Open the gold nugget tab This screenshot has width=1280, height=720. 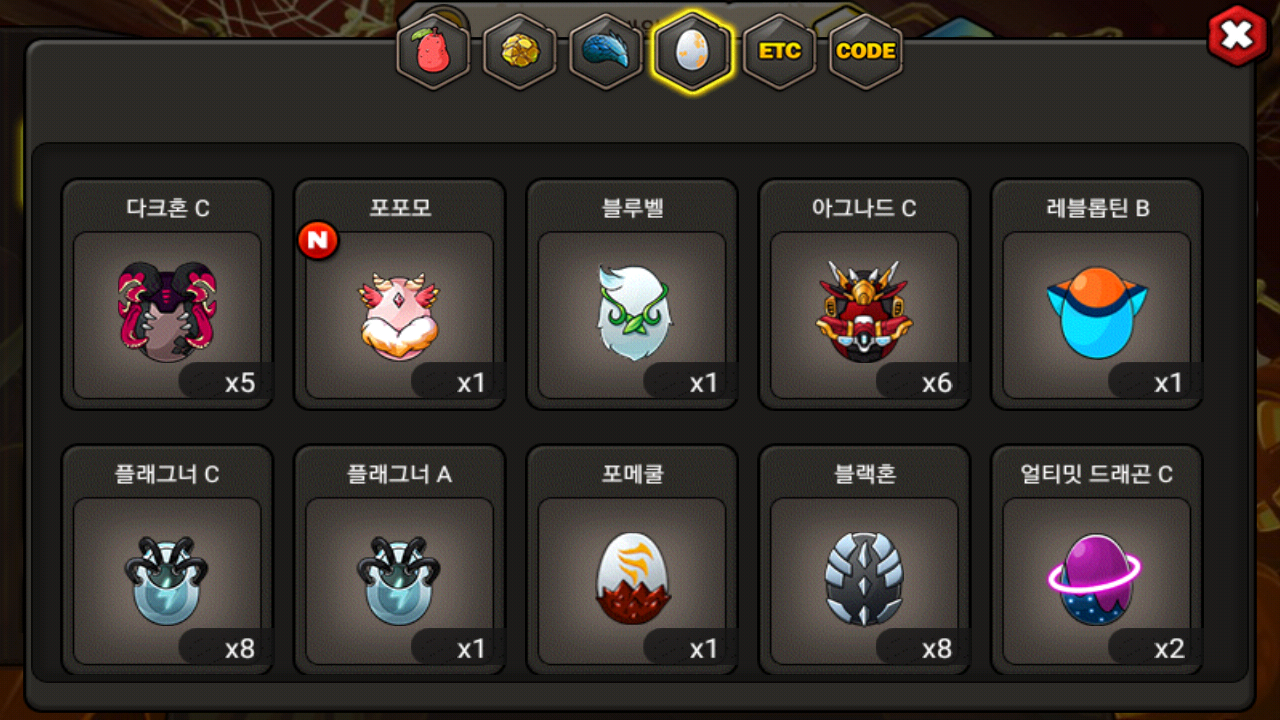point(519,52)
